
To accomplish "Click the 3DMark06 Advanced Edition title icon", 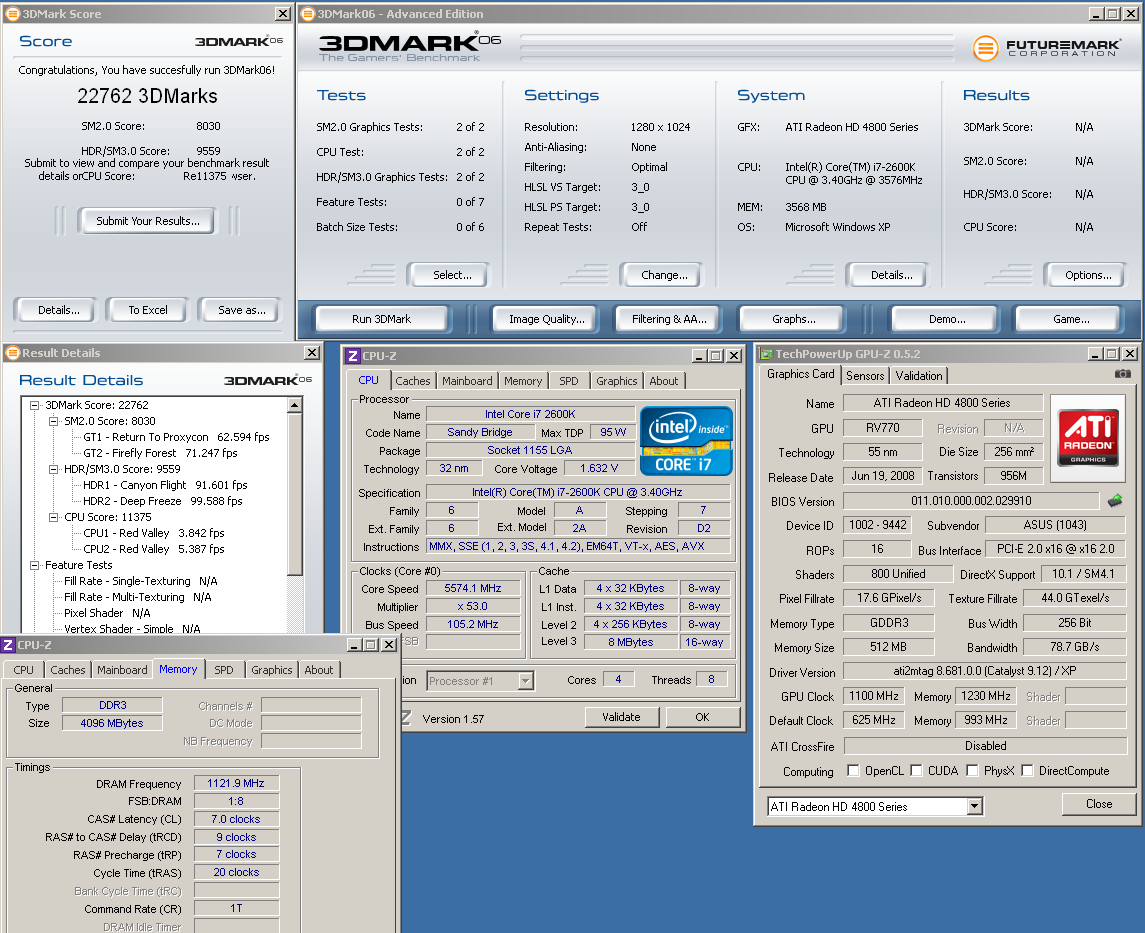I will pos(307,14).
